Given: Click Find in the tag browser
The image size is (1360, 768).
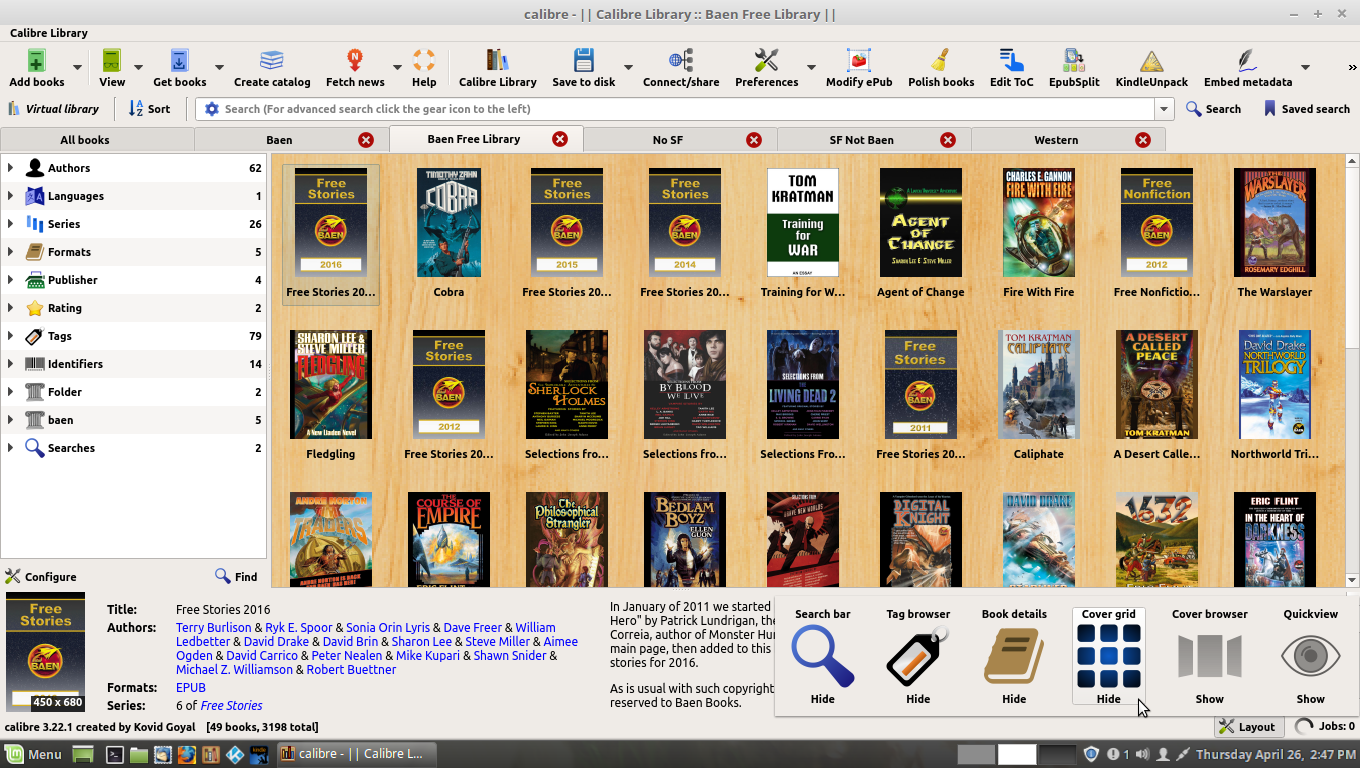Looking at the screenshot, I should [x=236, y=577].
